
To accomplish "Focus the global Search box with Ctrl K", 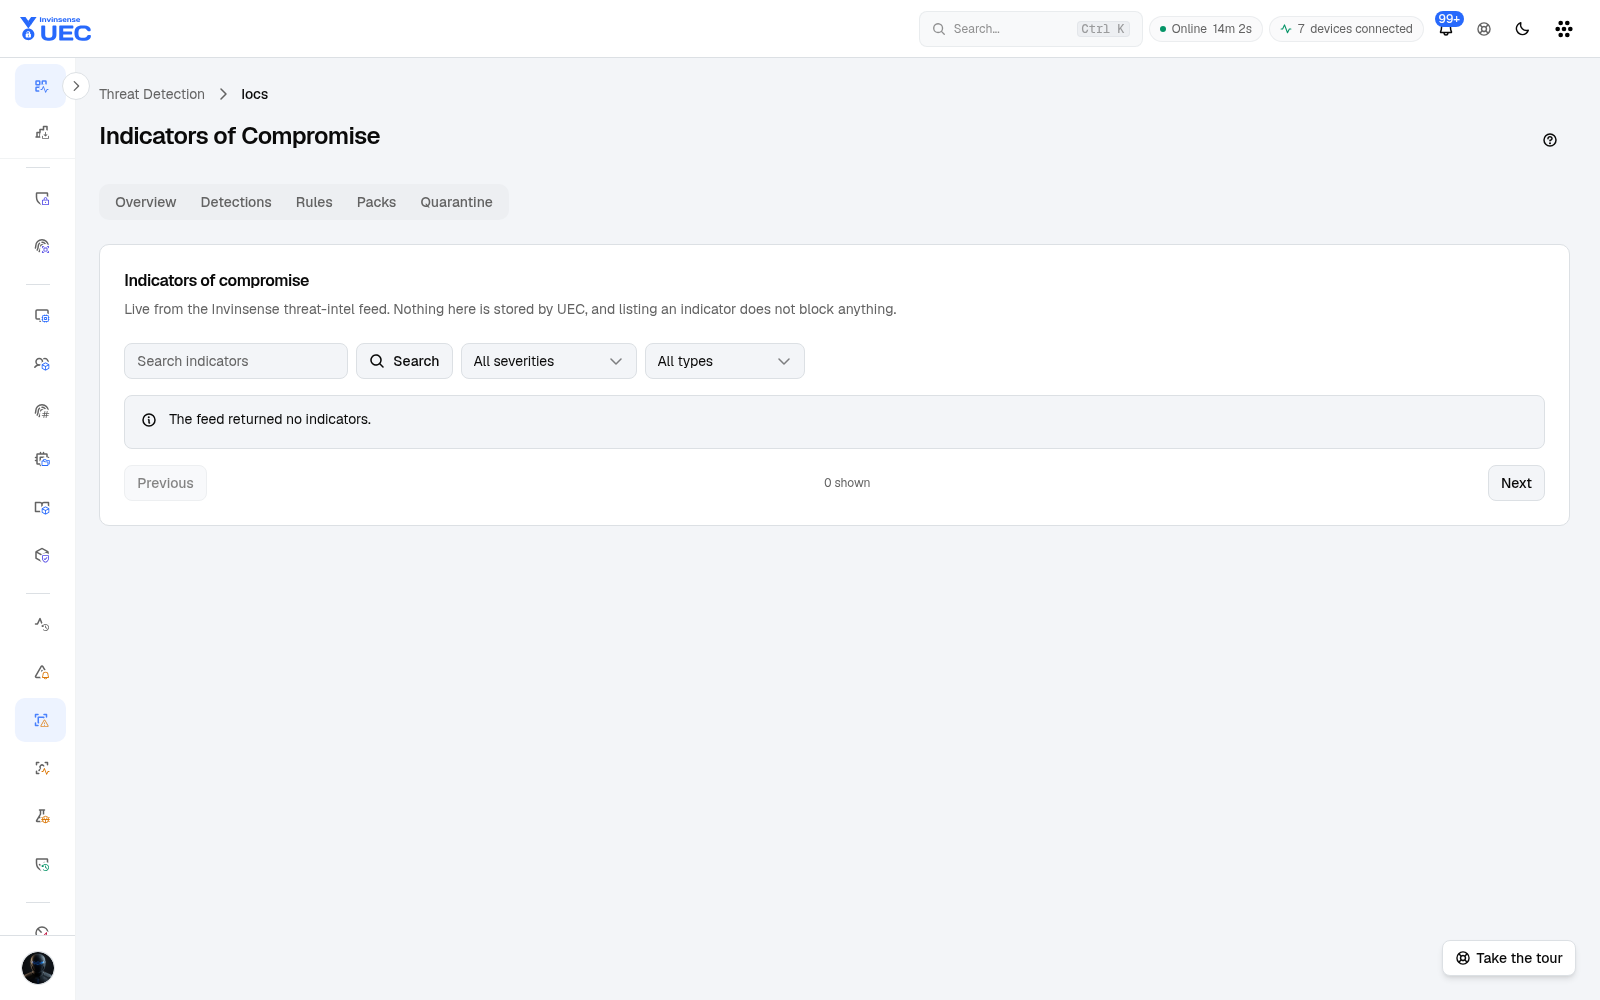I will point(1031,29).
